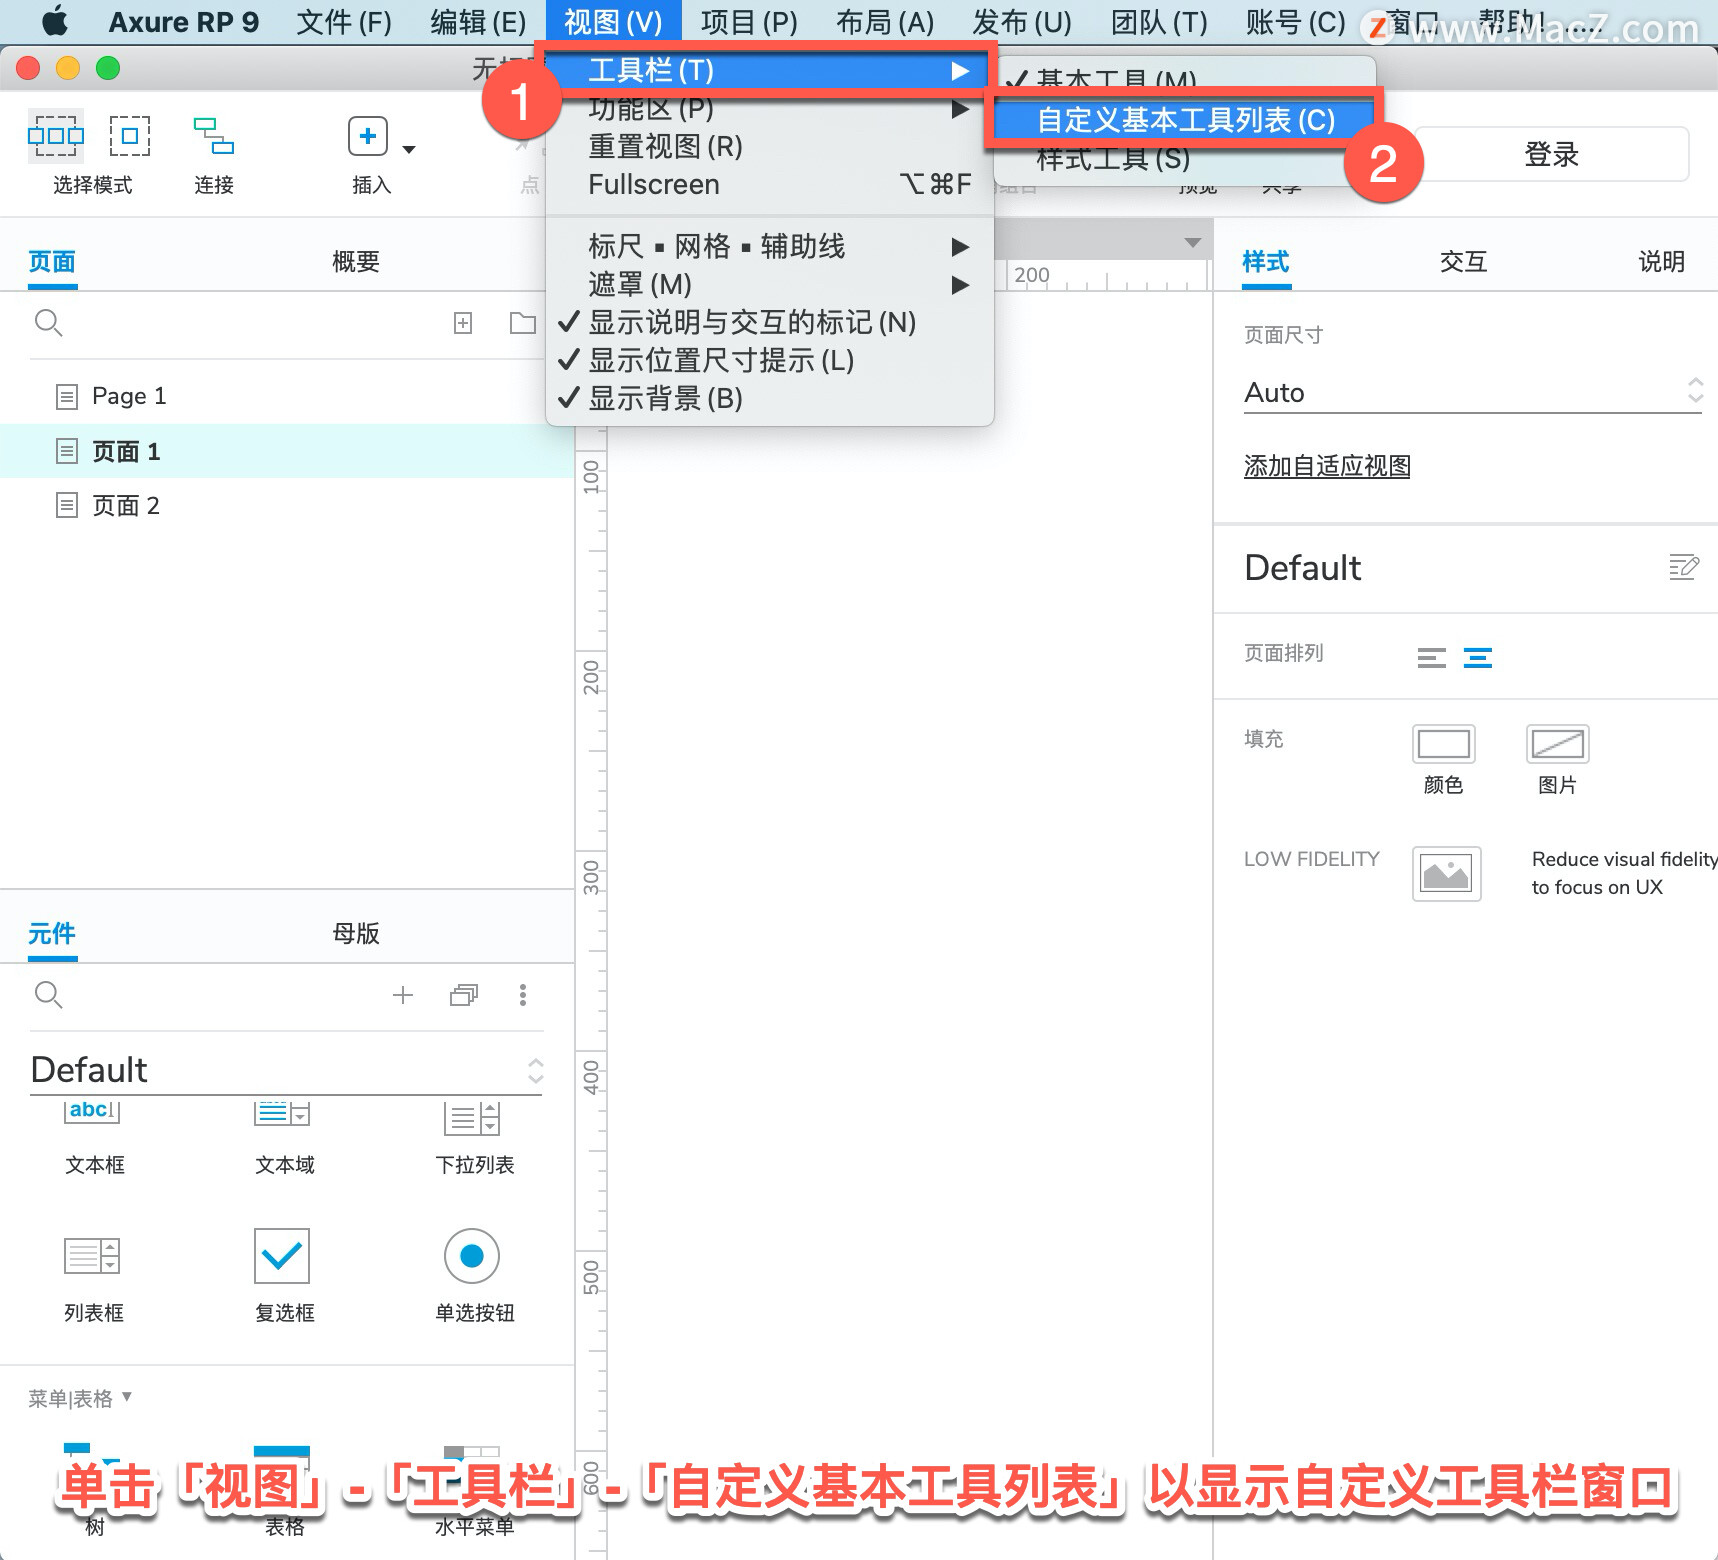Image resolution: width=1718 pixels, height=1560 pixels.
Task: Click the contained selection mode icon
Action: pos(130,135)
